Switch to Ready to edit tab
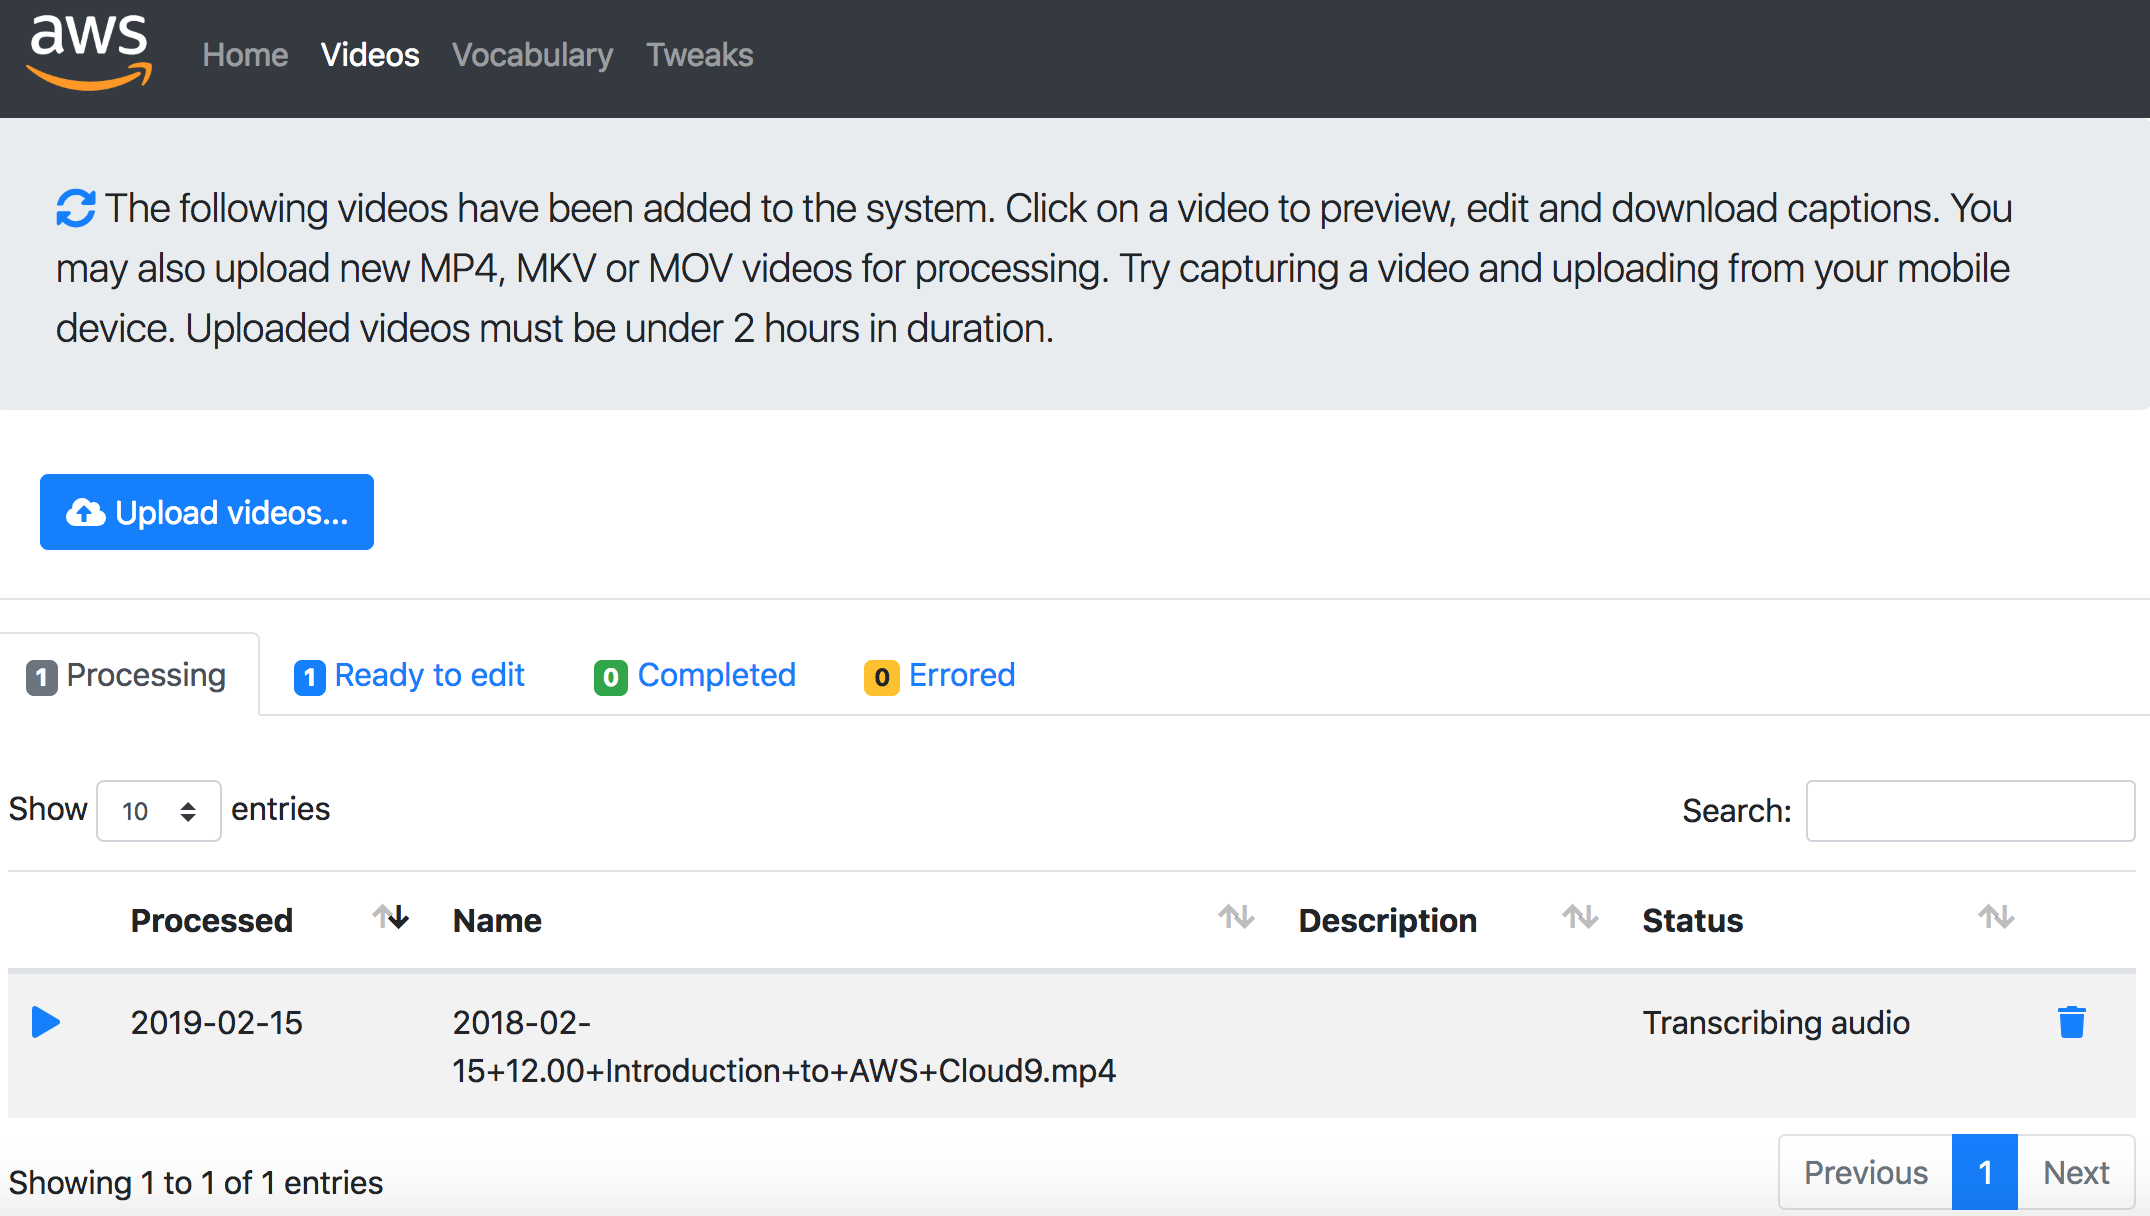Screen dimensions: 2150x1216 (410, 676)
